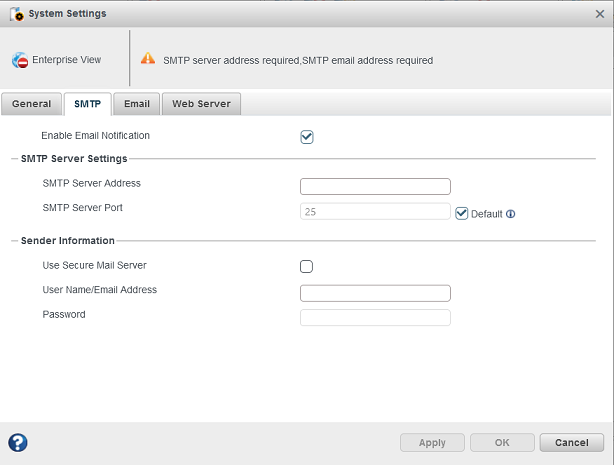
Task: Select the SMTP tab
Action: [x=87, y=104]
